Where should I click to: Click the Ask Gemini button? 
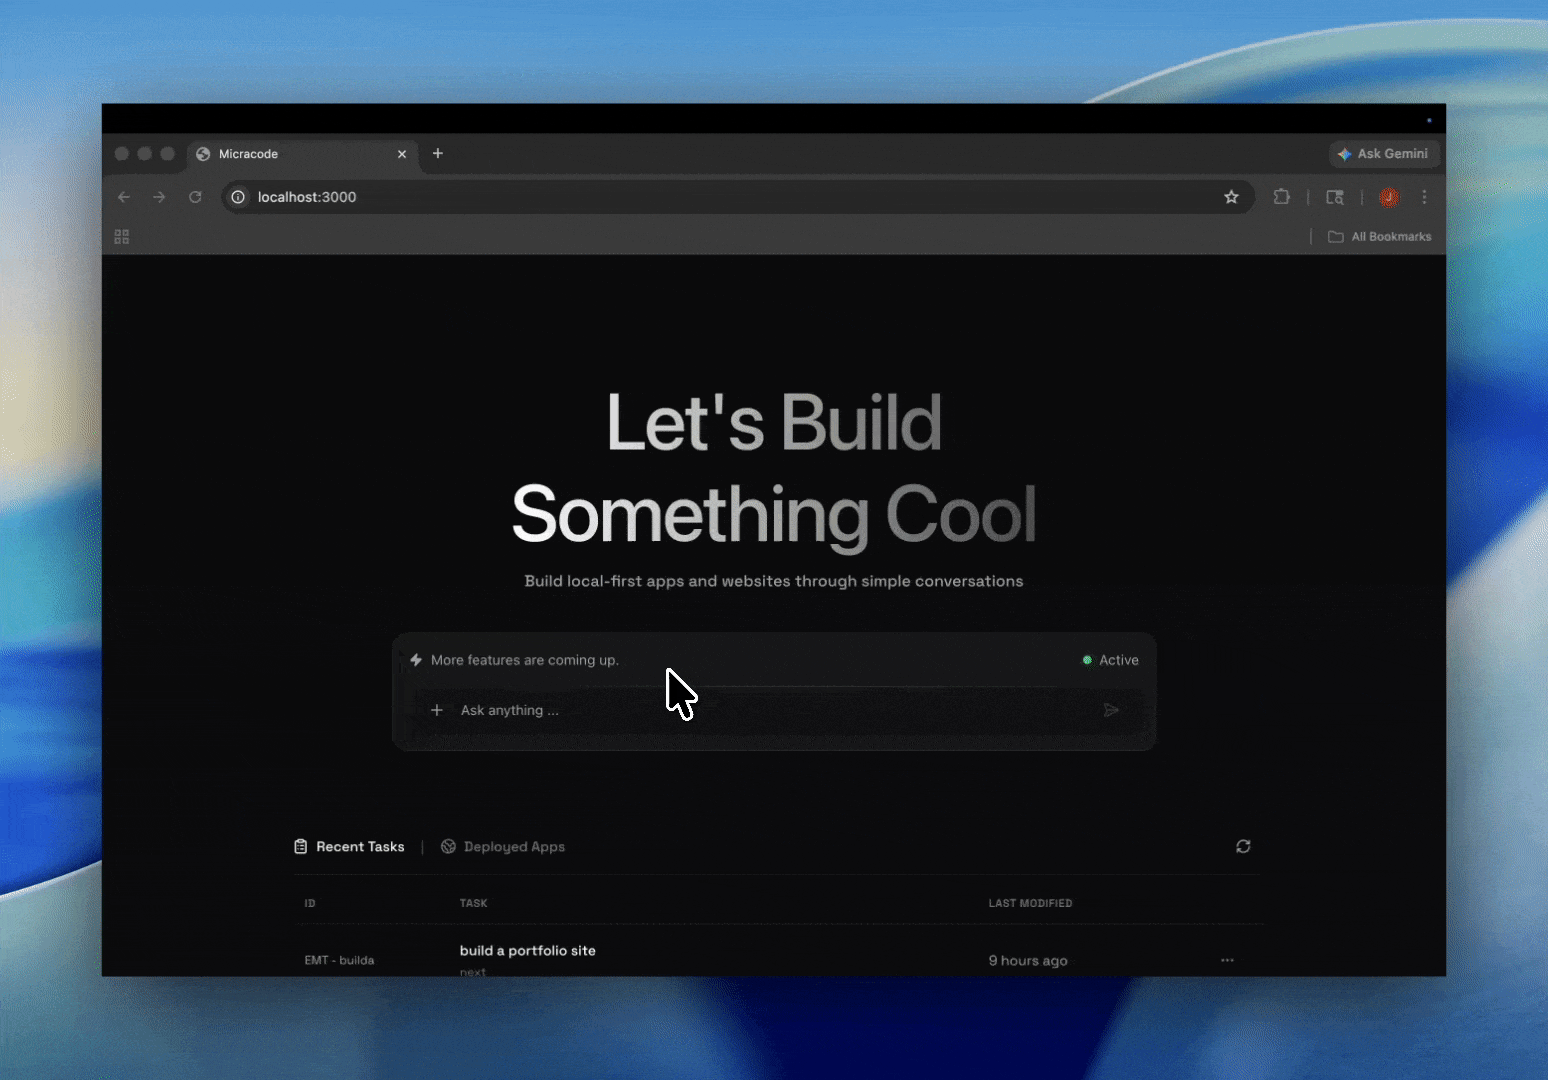(1384, 154)
